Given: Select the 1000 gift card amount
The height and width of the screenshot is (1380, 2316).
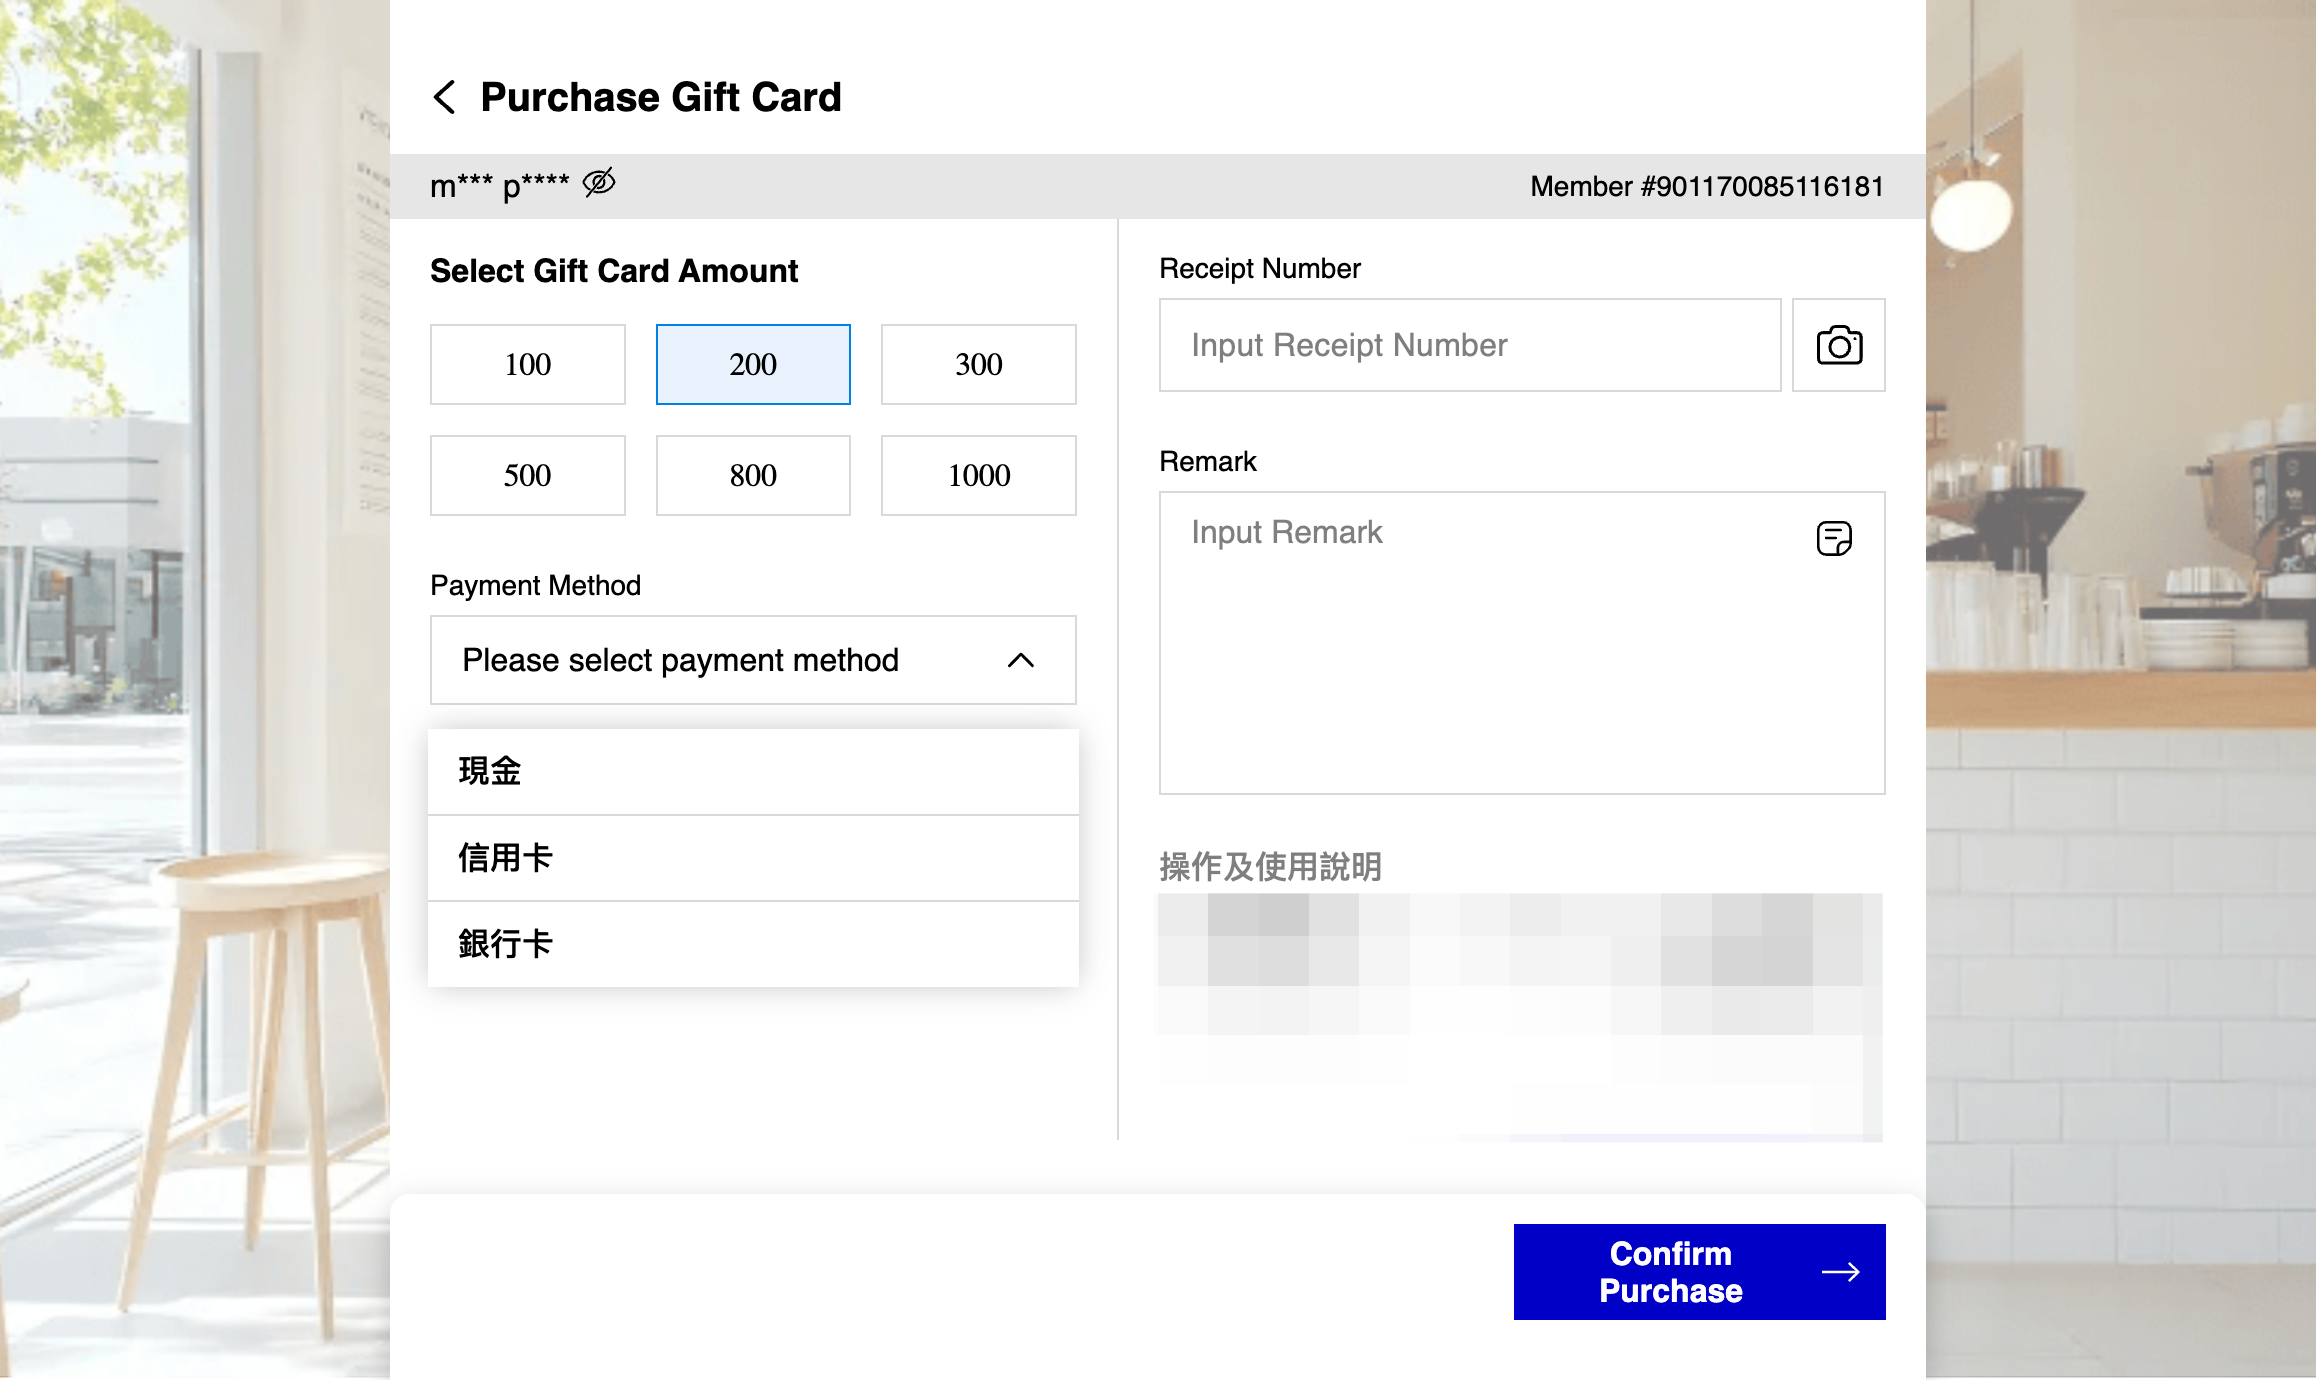Looking at the screenshot, I should [x=979, y=475].
